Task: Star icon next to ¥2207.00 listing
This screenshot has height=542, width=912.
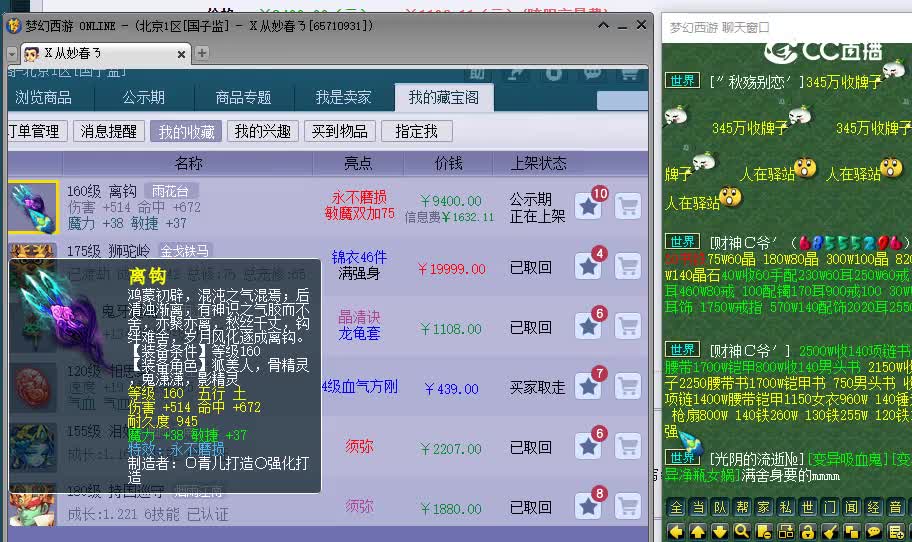Action: pos(589,446)
